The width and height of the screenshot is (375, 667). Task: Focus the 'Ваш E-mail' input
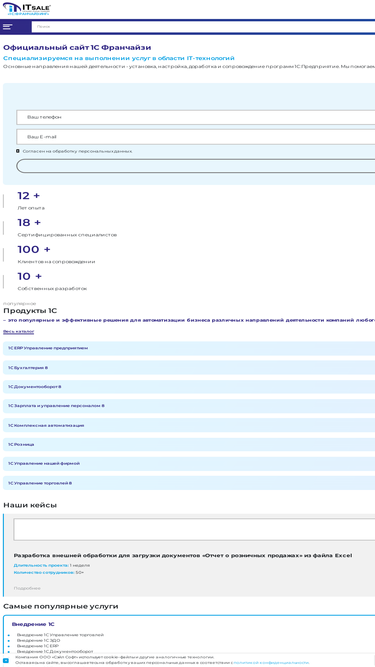point(196,137)
